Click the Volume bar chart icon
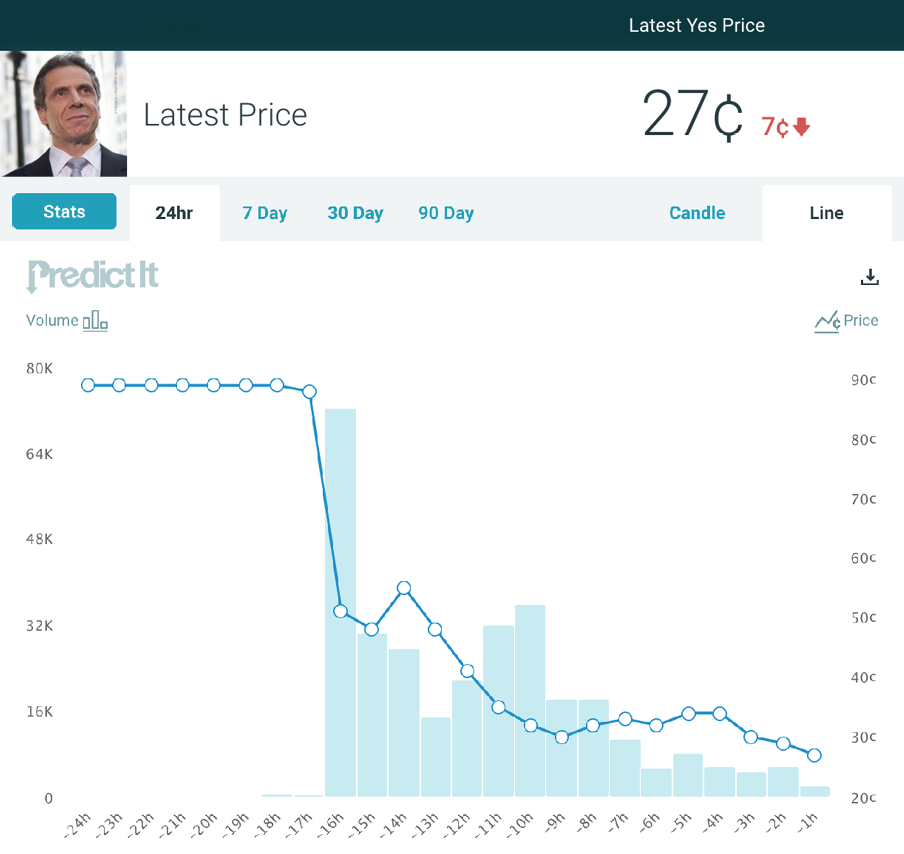904x854 pixels. (95, 321)
